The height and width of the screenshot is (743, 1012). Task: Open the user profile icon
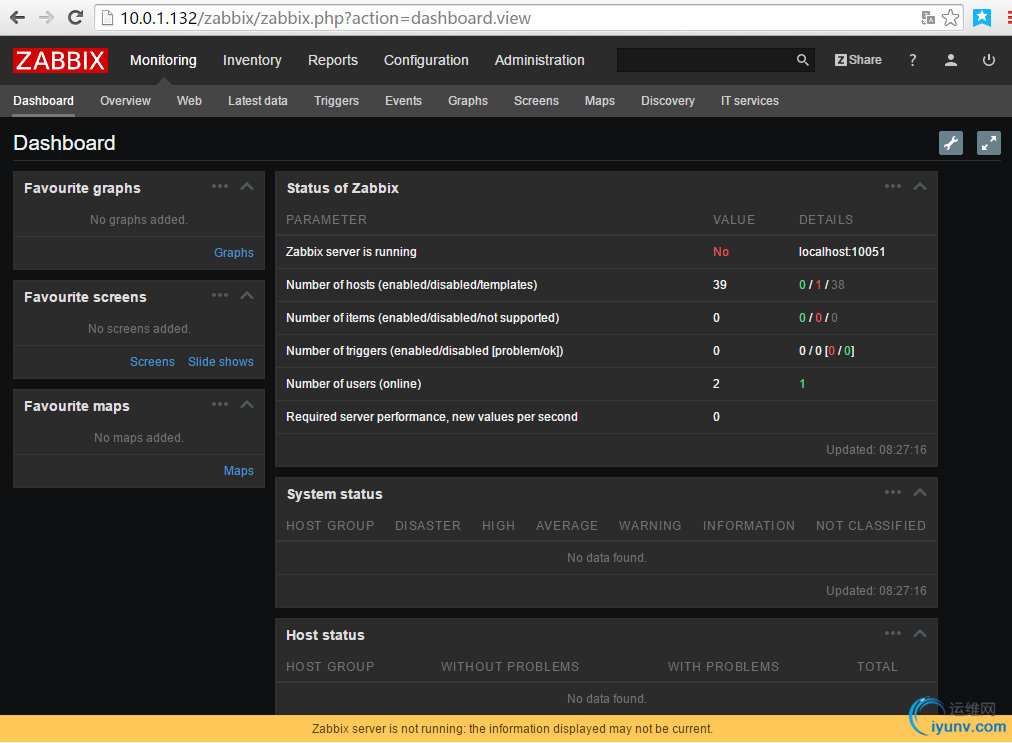pos(950,60)
